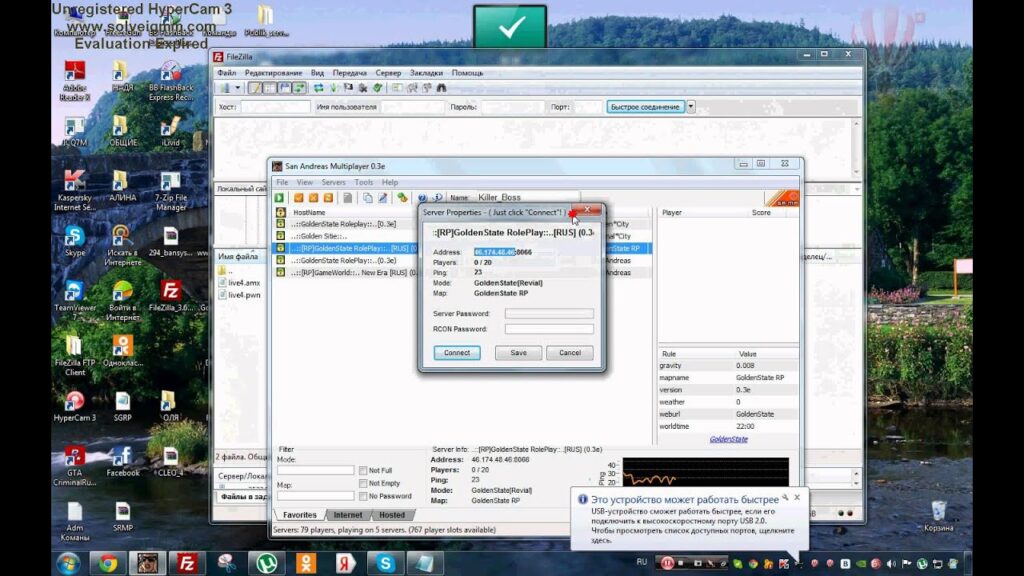The width and height of the screenshot is (1024, 576).
Task: Click RU language indicator in tray
Action: [641, 562]
